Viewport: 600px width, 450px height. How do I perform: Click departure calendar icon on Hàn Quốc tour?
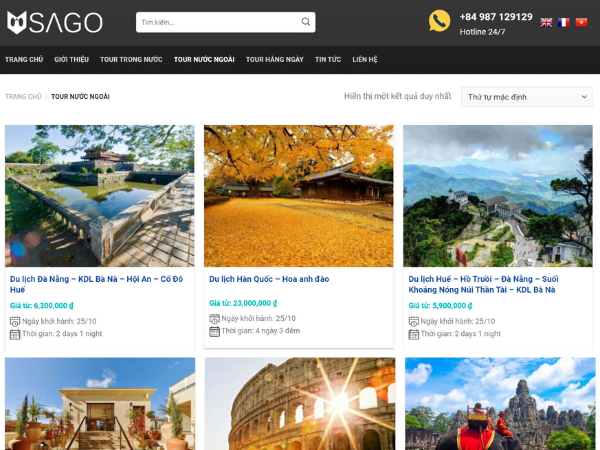point(215,318)
